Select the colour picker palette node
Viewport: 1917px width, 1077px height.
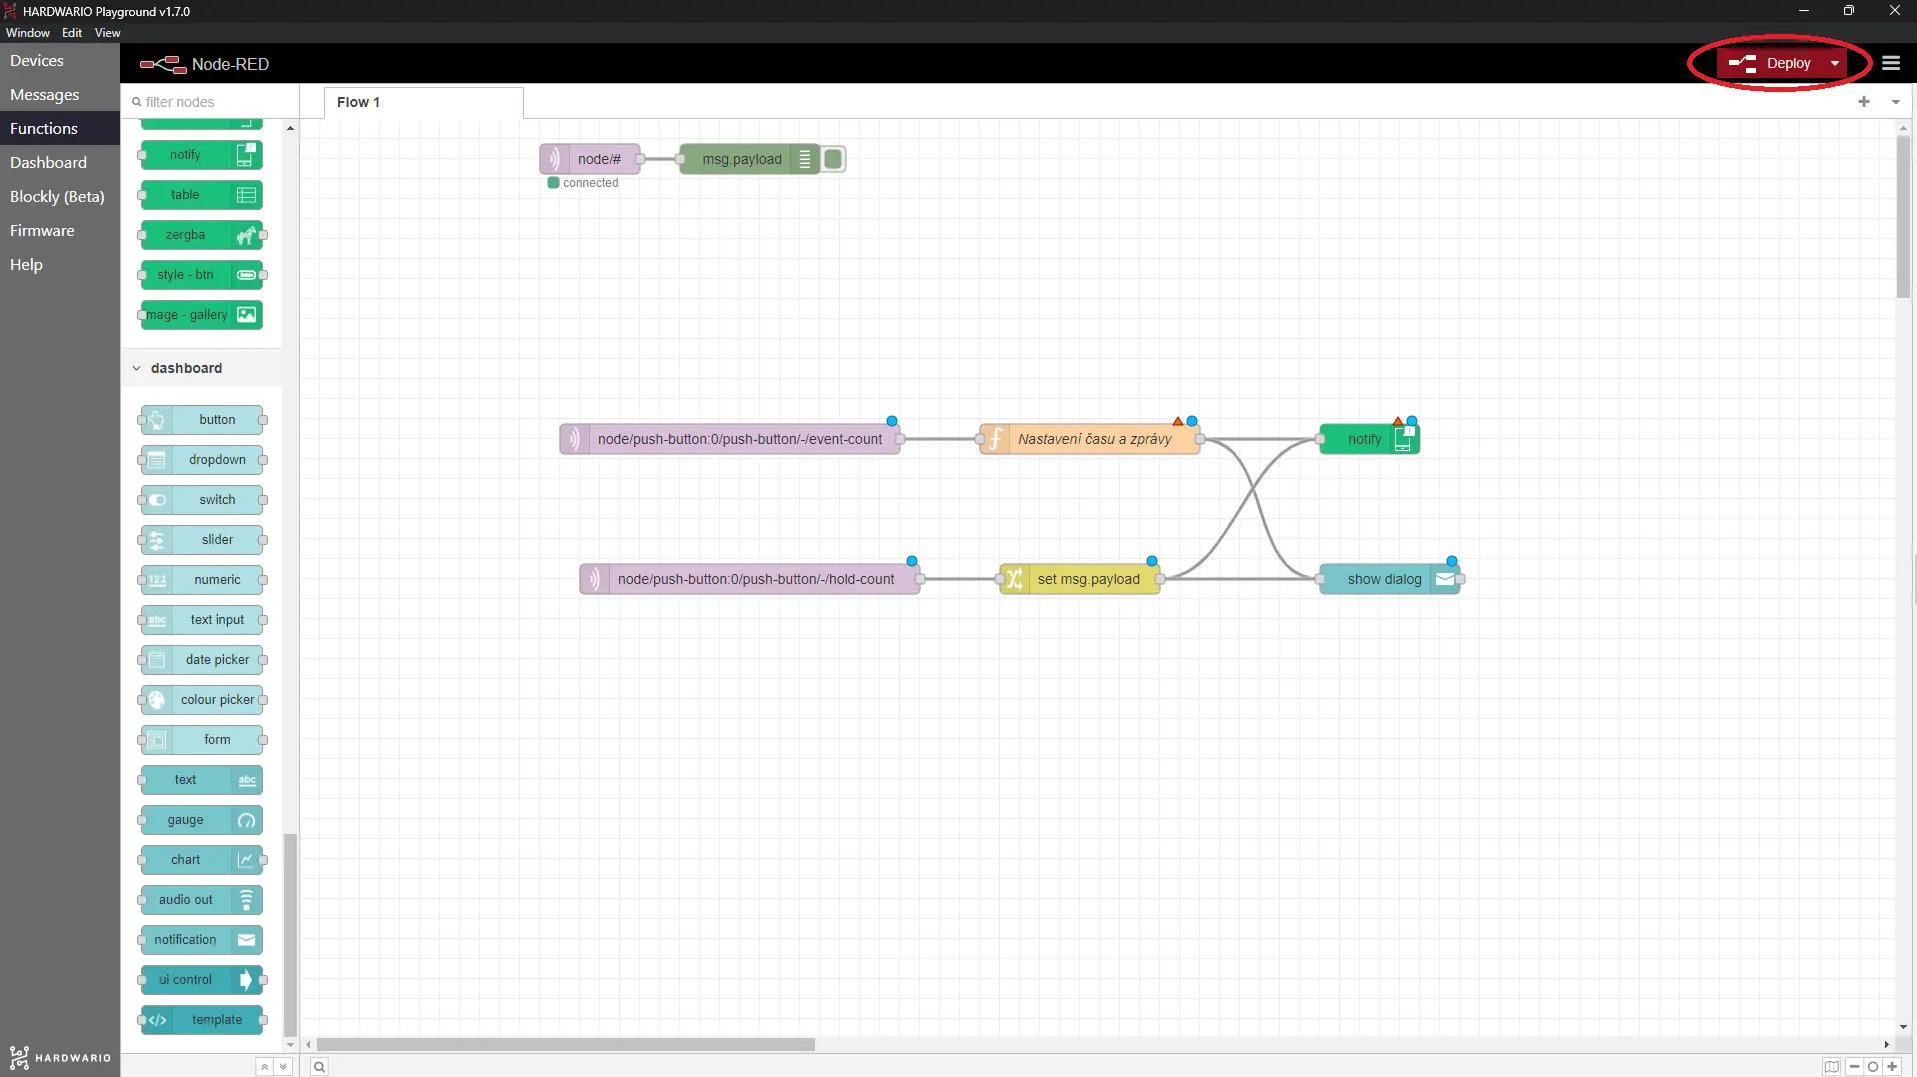click(x=201, y=700)
